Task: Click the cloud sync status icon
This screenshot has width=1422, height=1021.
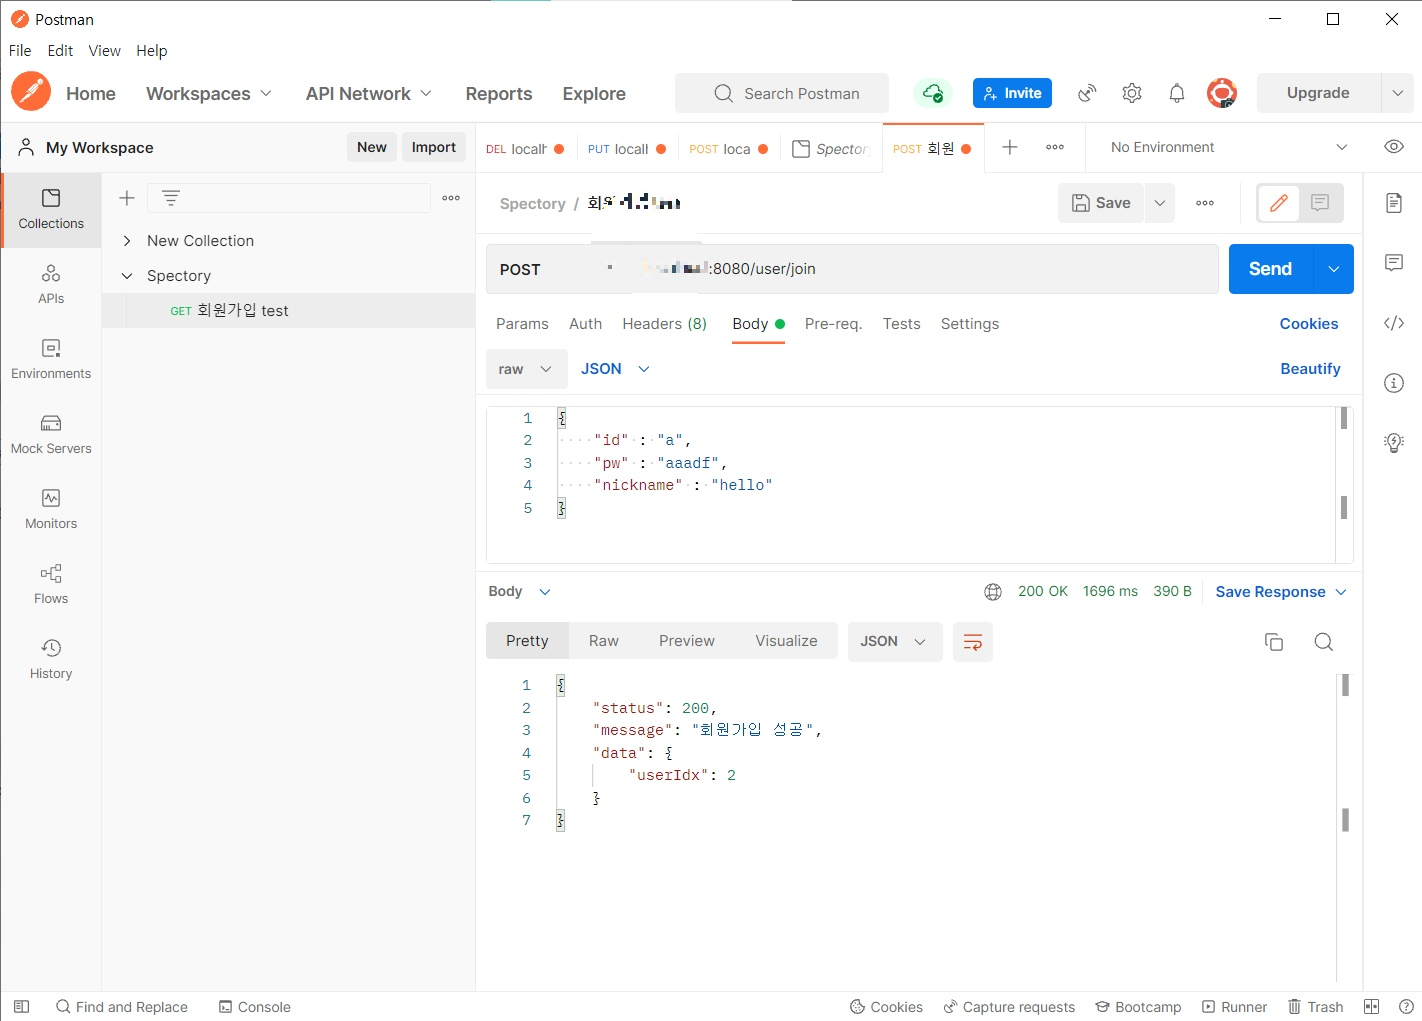Action: pyautogui.click(x=933, y=93)
